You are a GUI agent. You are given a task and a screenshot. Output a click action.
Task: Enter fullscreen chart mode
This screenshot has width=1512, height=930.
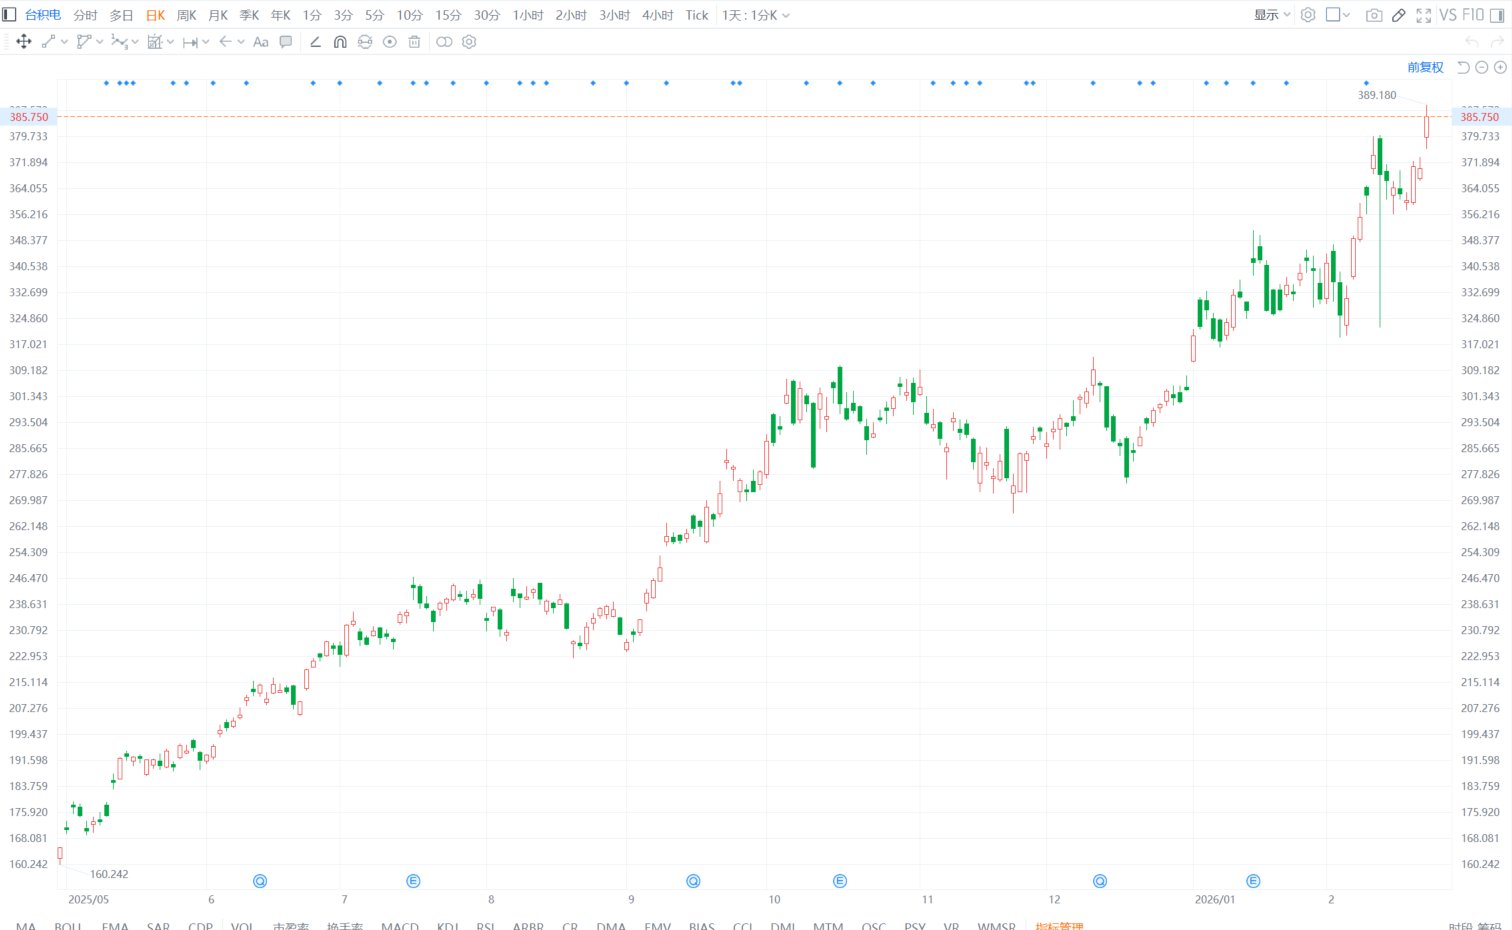click(x=1424, y=15)
